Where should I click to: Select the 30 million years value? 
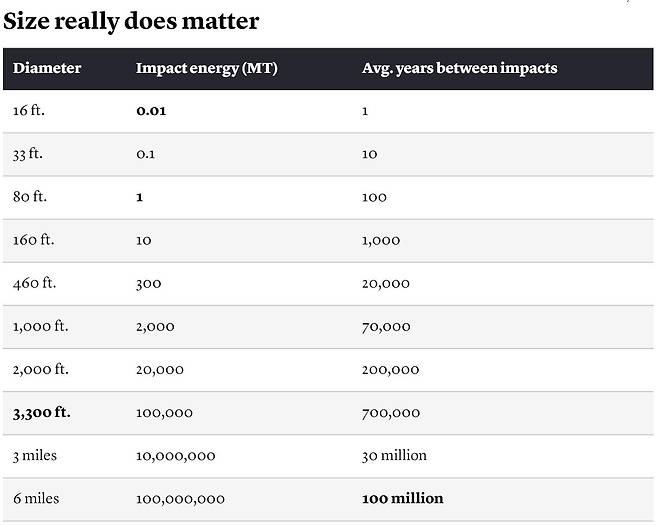(x=394, y=456)
